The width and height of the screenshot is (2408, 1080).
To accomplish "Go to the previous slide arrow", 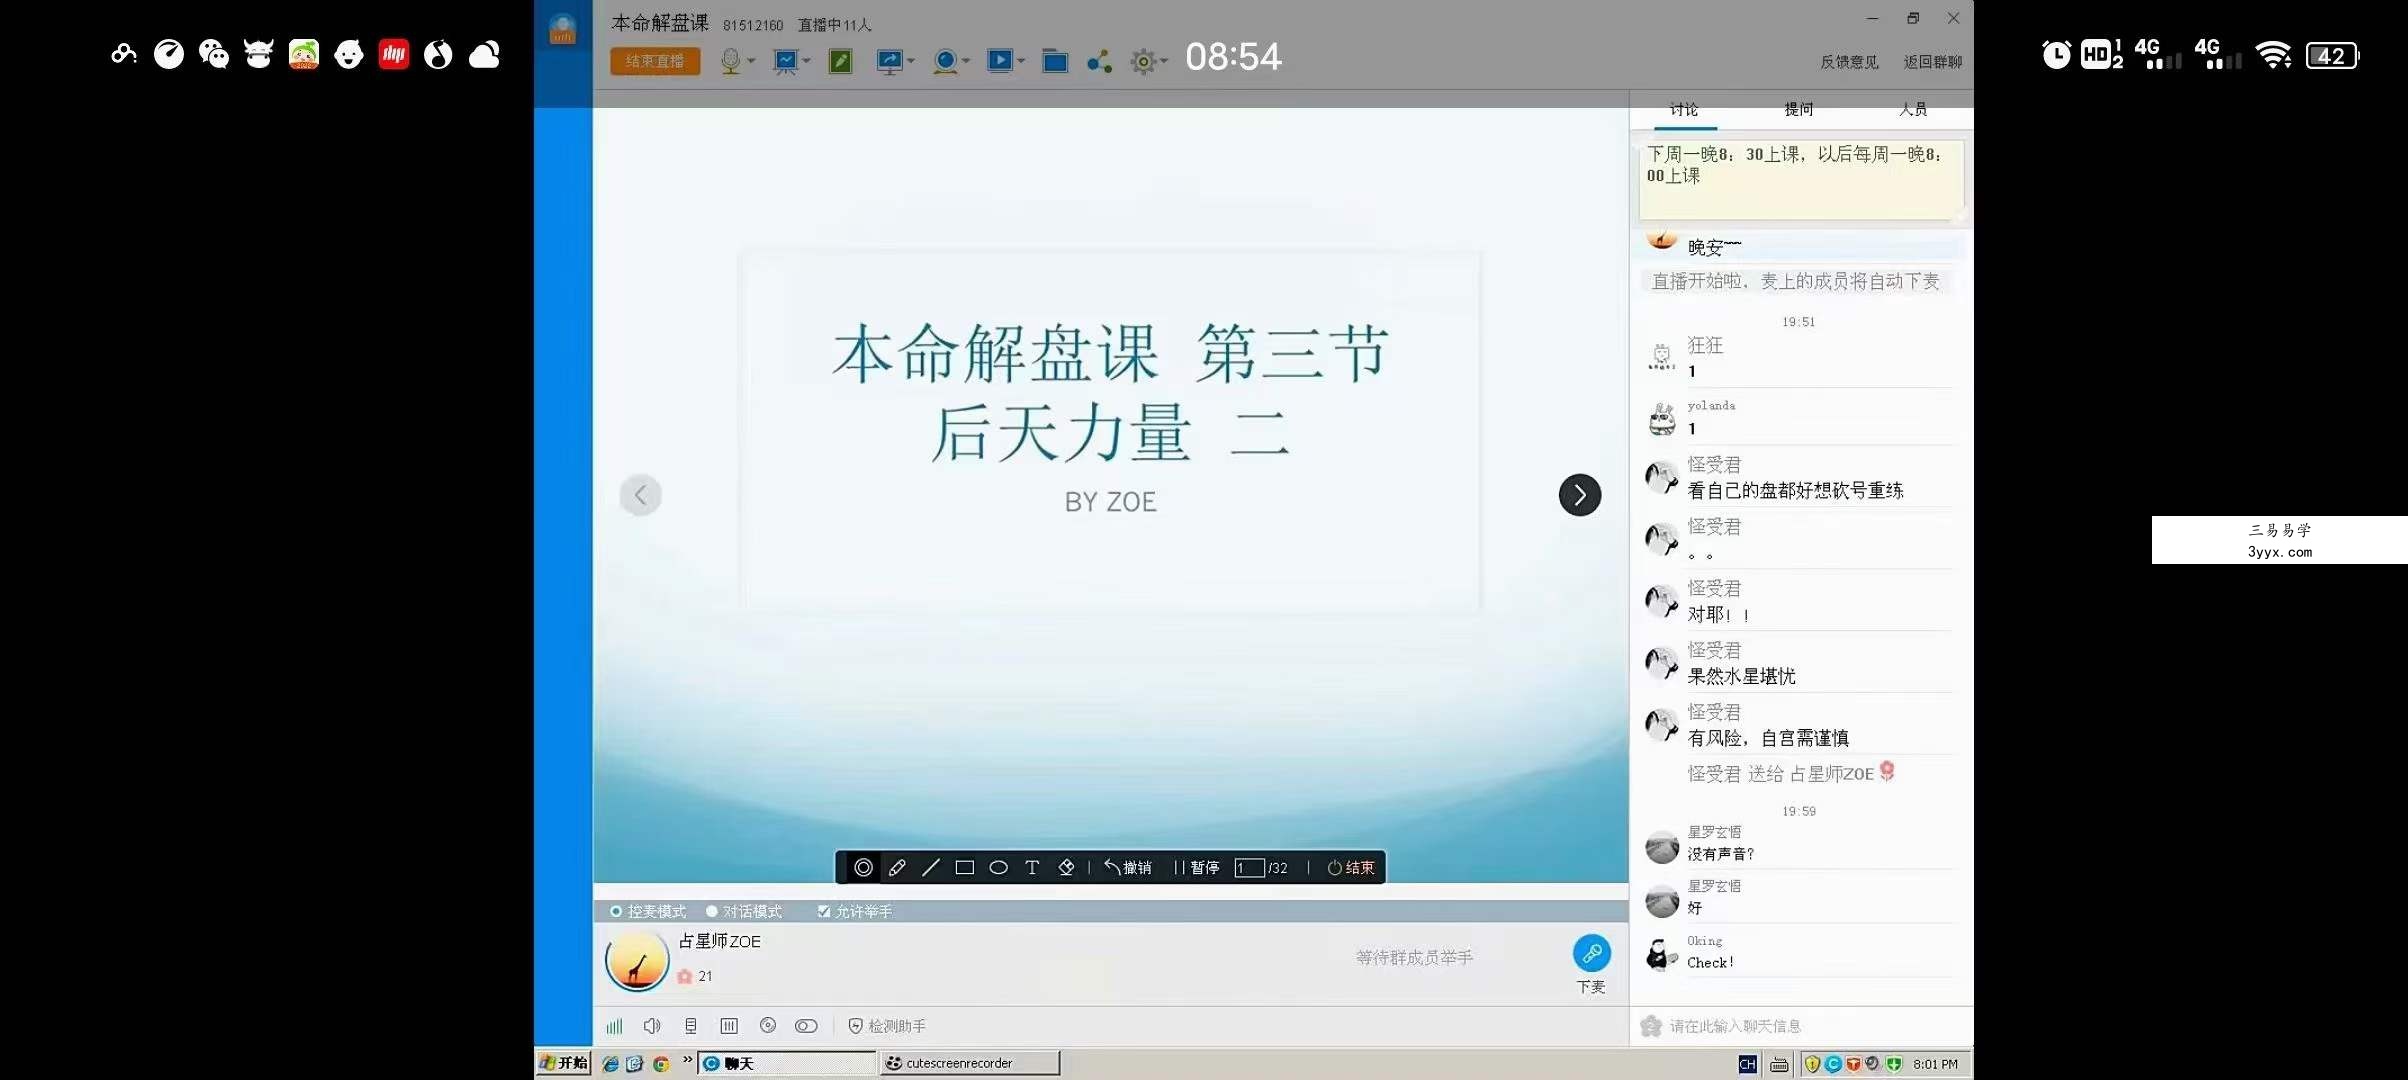I will [641, 495].
